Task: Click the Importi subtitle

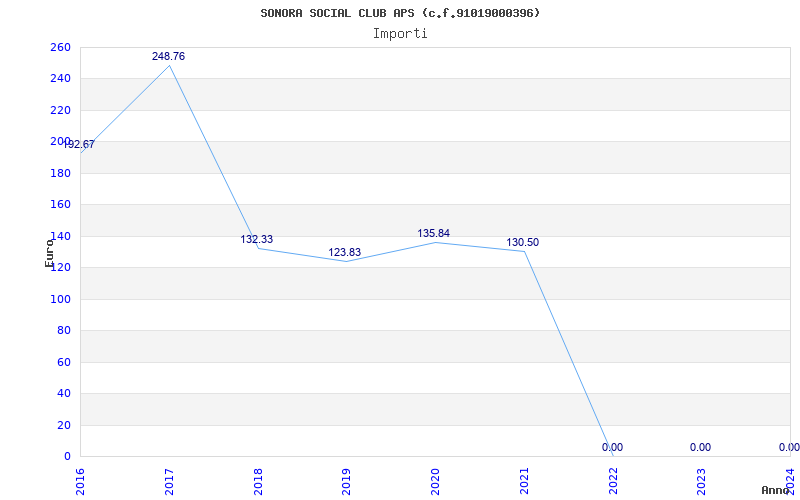Action: 400,34
